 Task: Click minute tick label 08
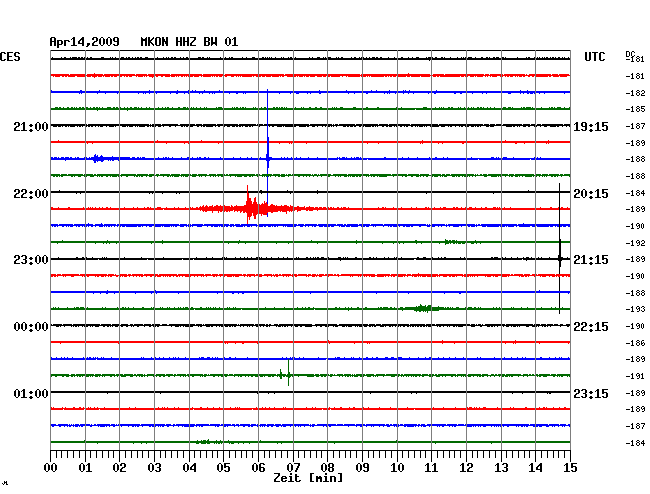(327, 468)
